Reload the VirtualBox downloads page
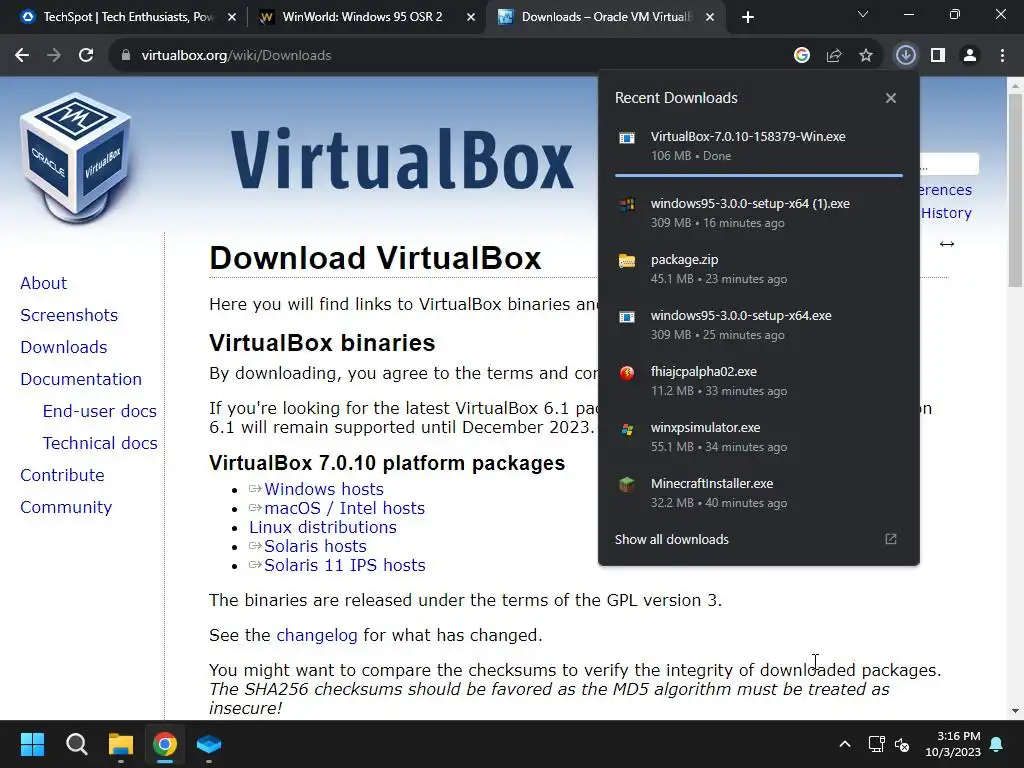 click(86, 56)
